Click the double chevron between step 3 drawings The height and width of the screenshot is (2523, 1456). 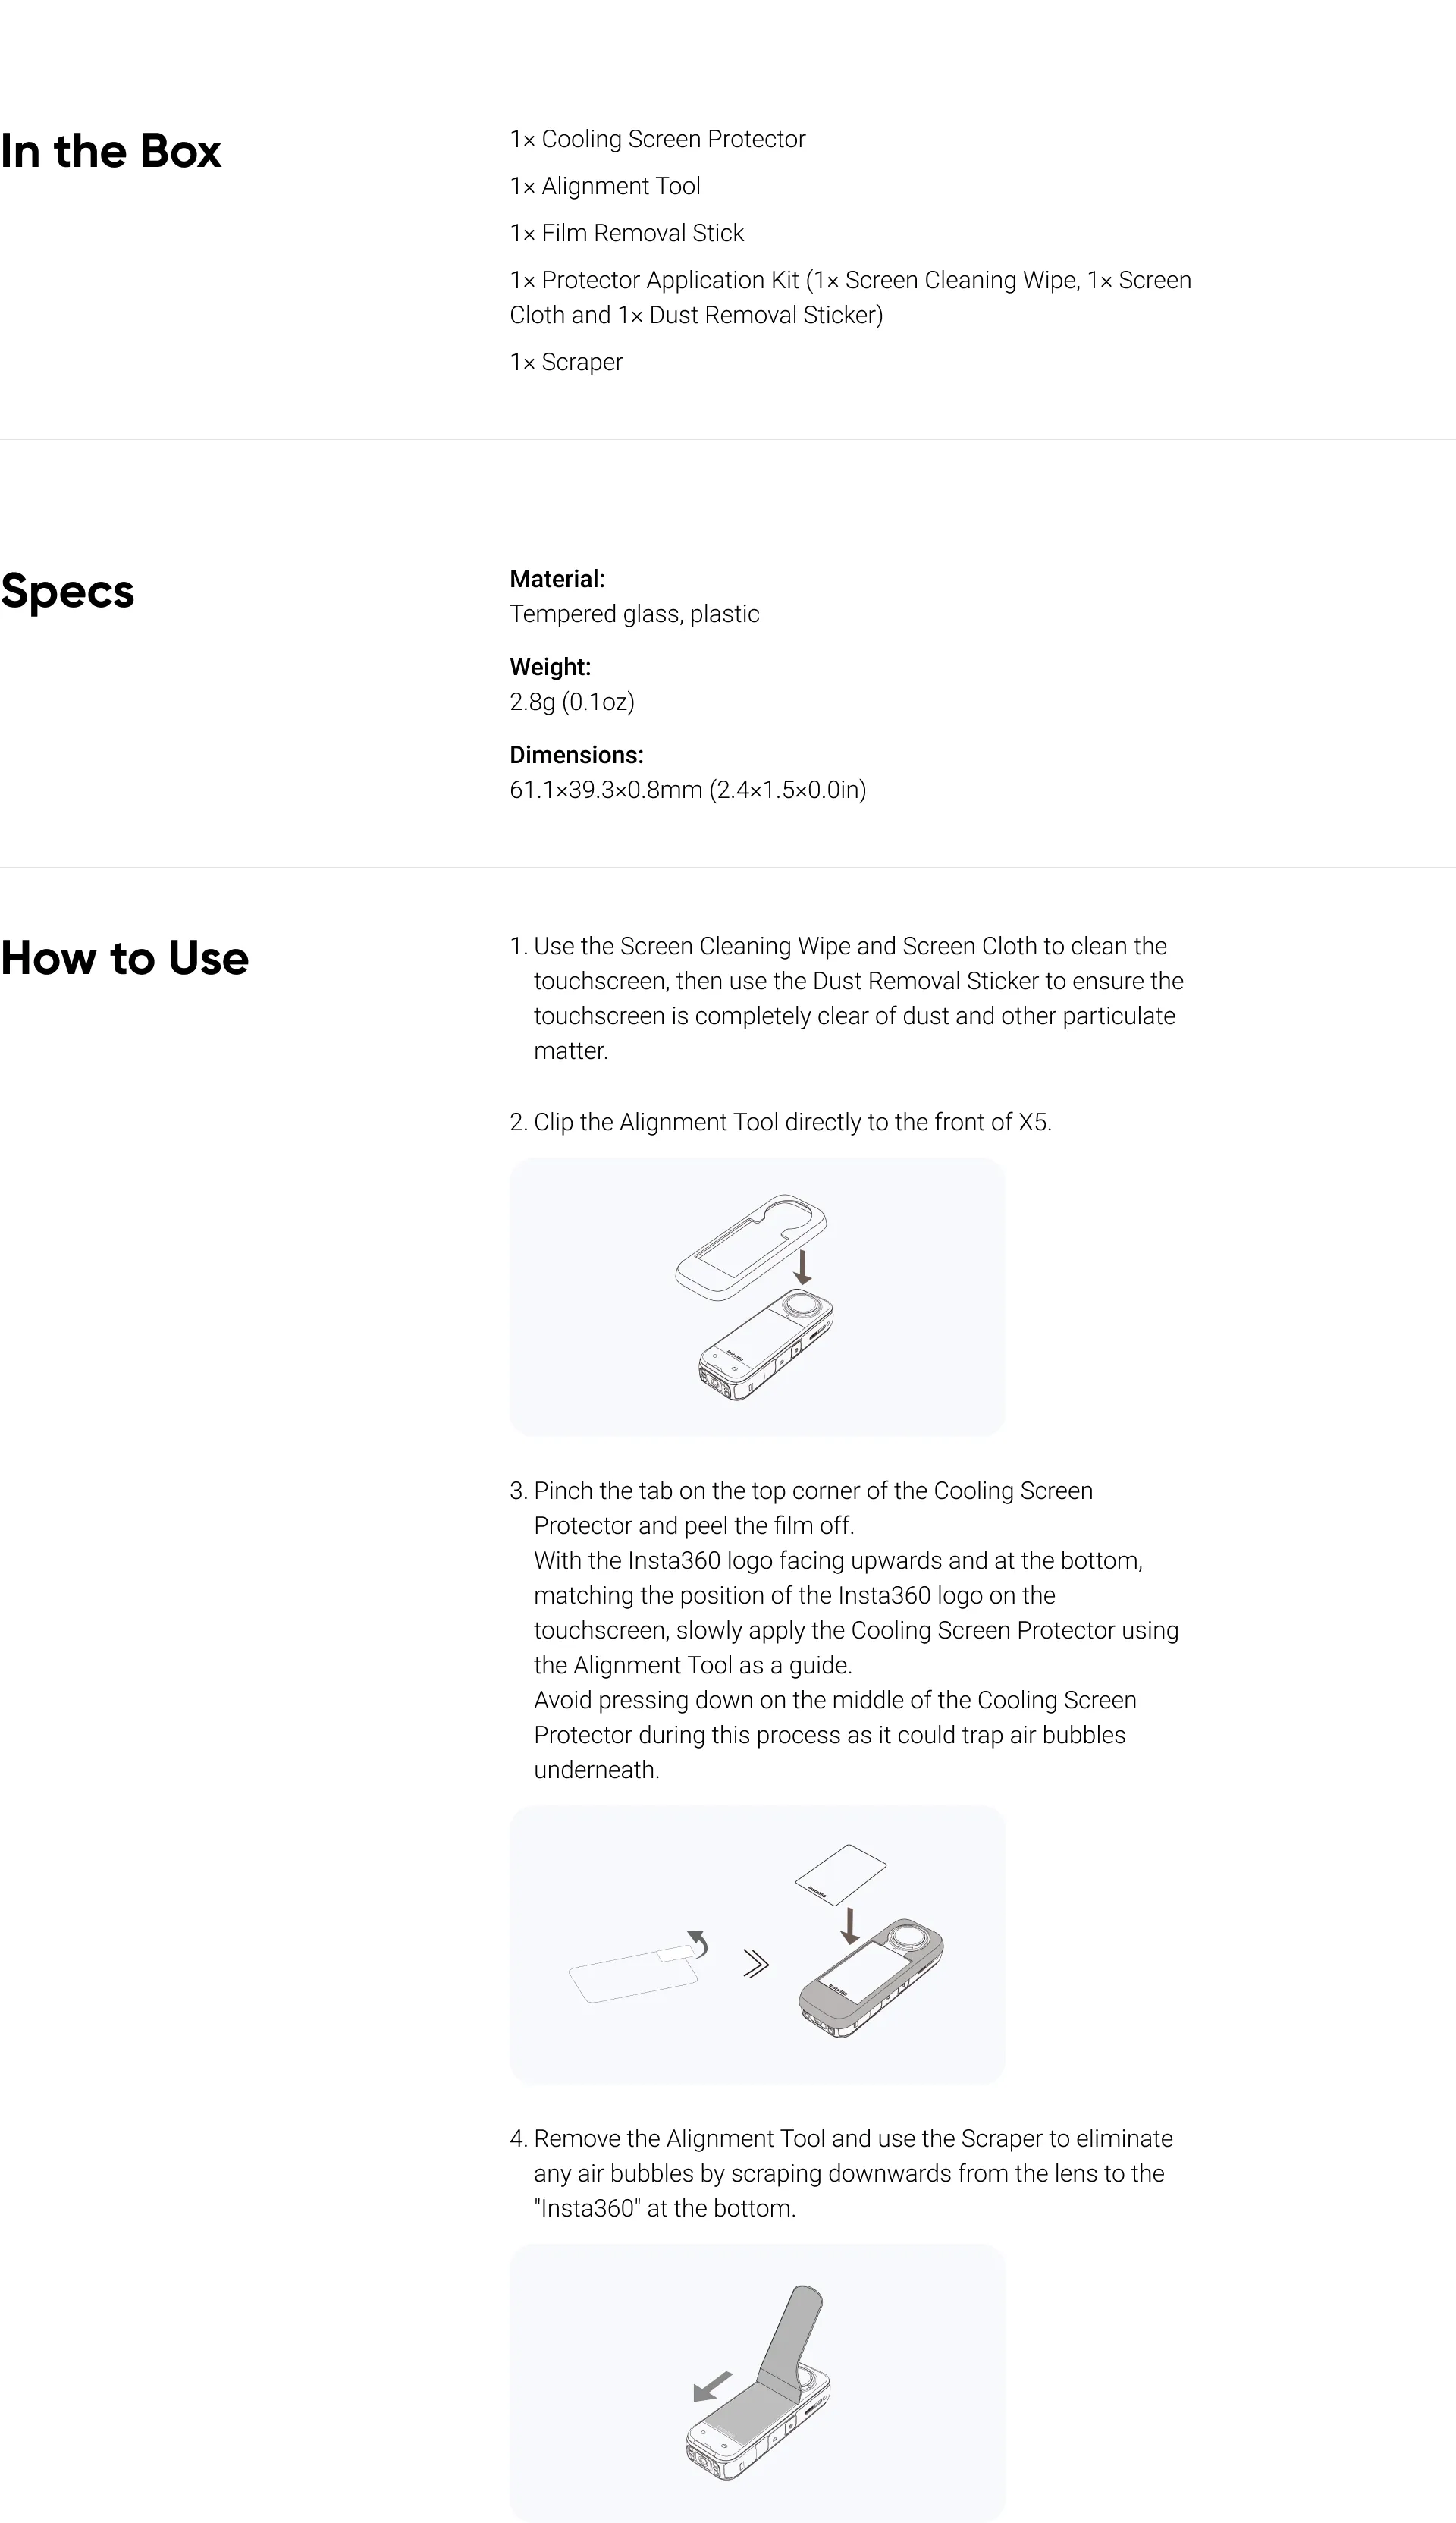tap(756, 1964)
